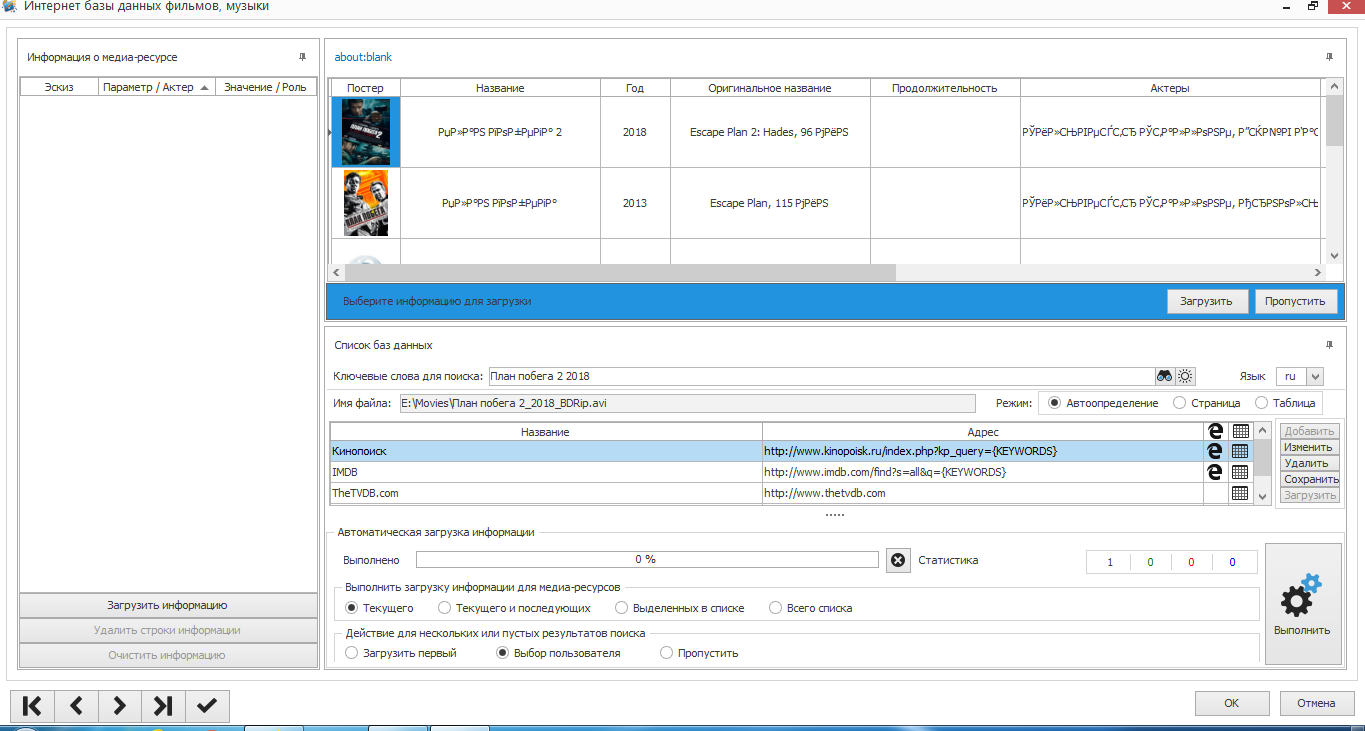This screenshot has height=731, width=1365.
Task: Pin the Список баз данных panel
Action: (x=1329, y=345)
